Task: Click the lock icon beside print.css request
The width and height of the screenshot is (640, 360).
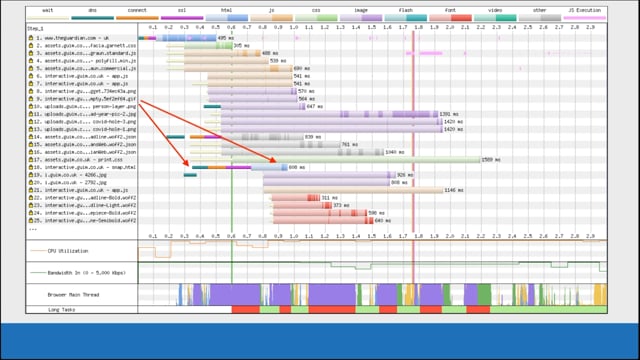Action: 31,160
